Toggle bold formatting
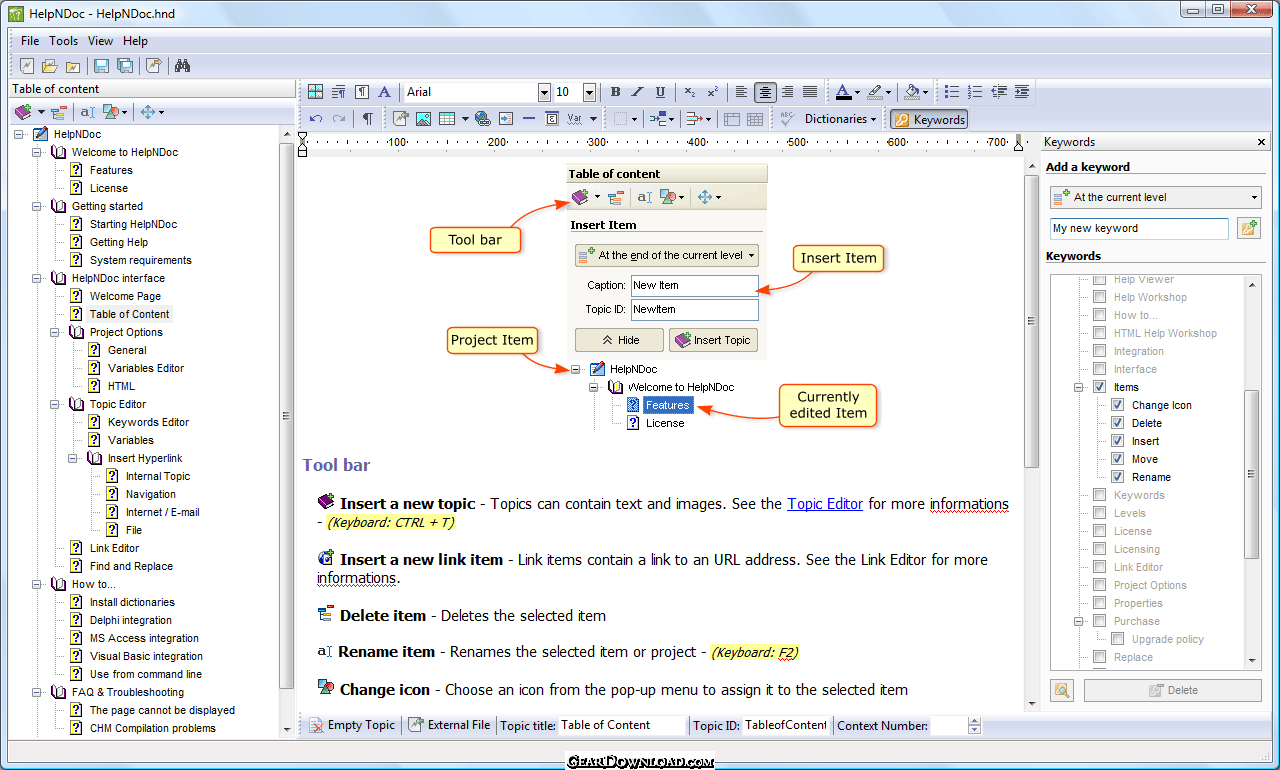This screenshot has width=1280, height=770. 615,92
